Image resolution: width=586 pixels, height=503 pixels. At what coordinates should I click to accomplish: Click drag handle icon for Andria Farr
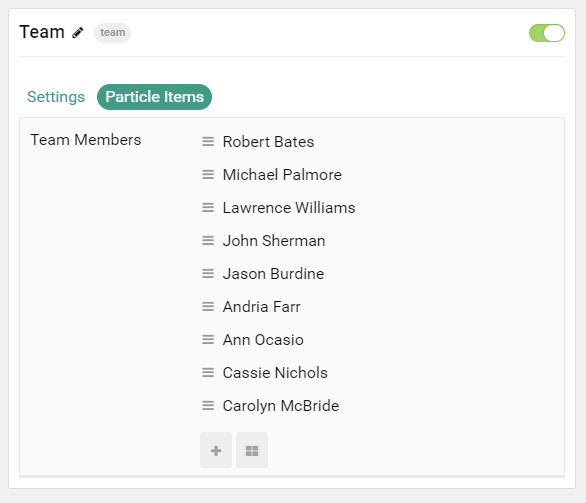[208, 306]
